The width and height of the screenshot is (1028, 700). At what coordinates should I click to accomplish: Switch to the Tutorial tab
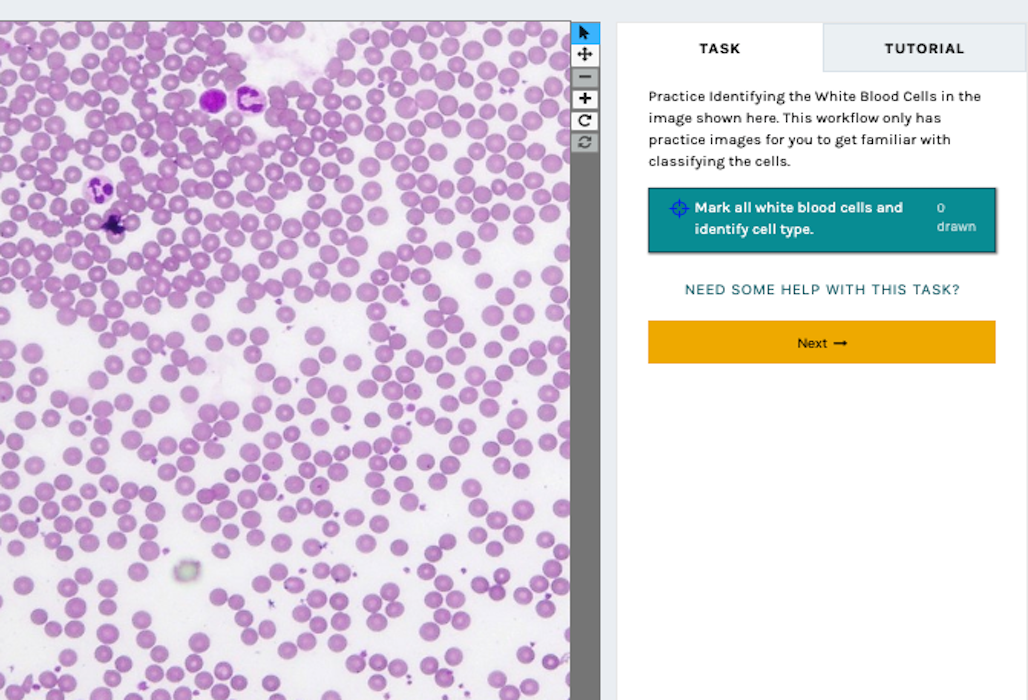click(x=924, y=48)
